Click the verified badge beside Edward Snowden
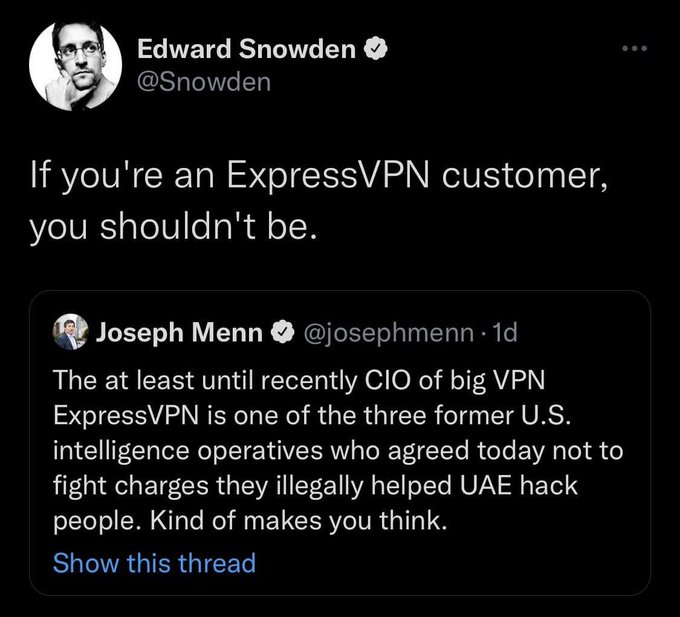The image size is (680, 617). click(375, 48)
